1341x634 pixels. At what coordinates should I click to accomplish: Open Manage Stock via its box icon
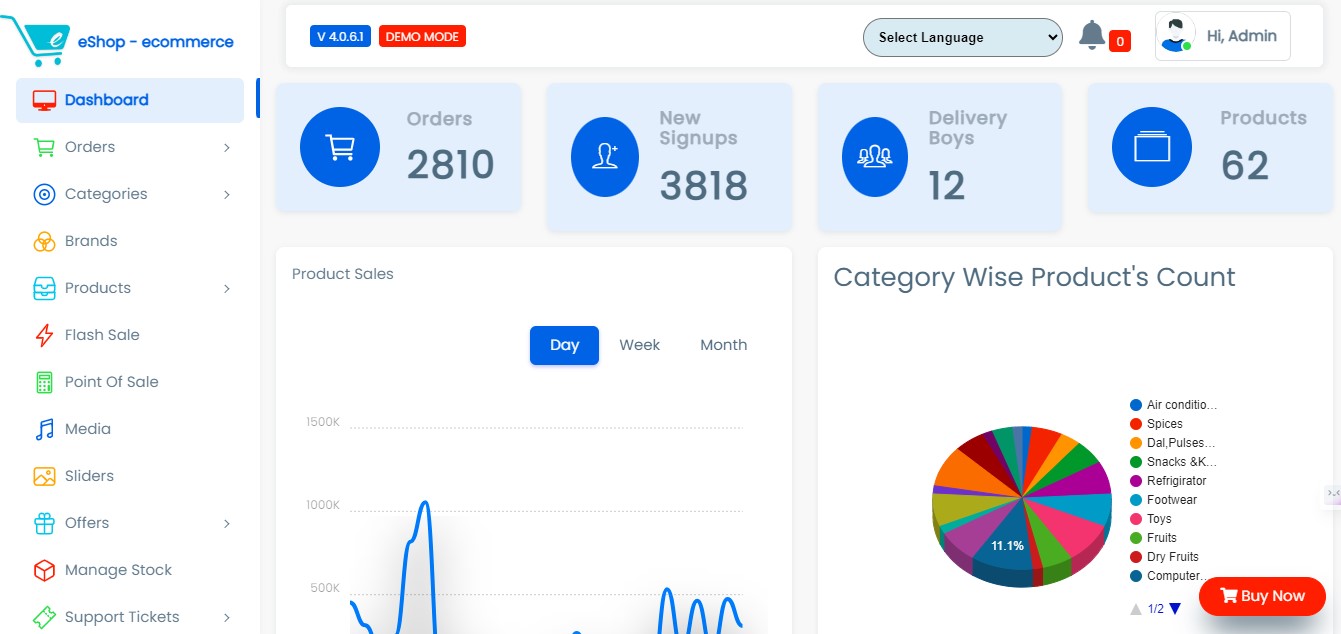pyautogui.click(x=45, y=569)
